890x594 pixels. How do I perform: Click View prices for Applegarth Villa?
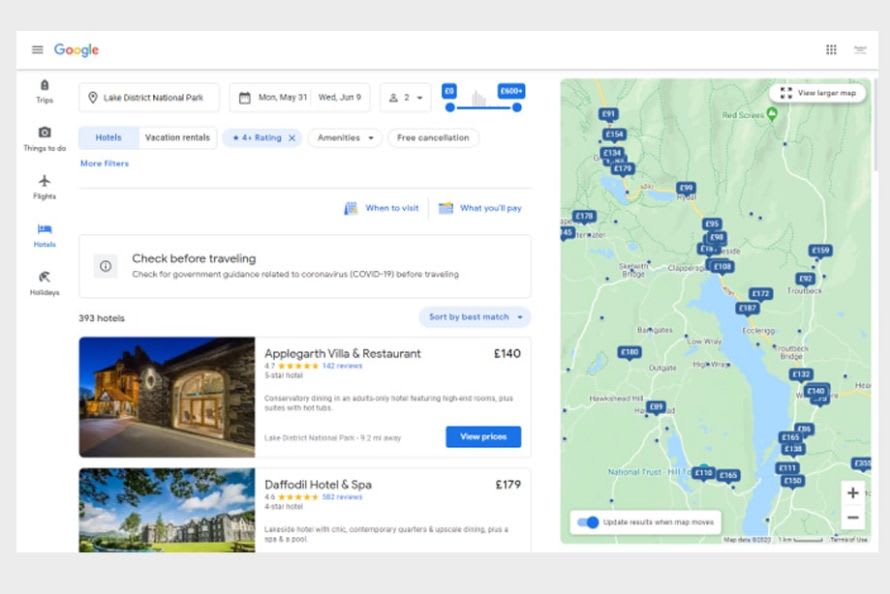point(483,437)
